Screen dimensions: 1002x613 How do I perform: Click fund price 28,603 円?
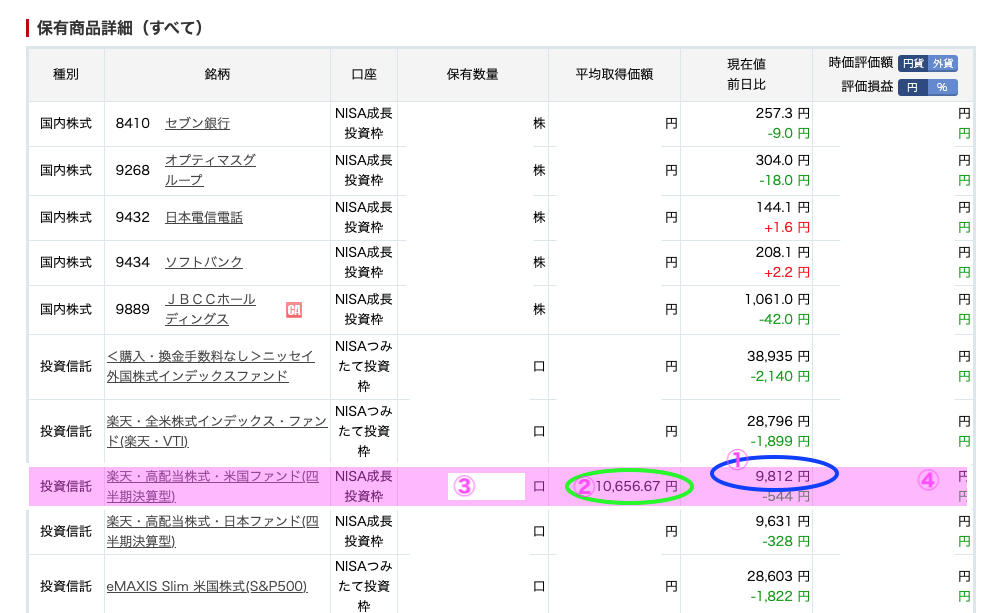[778, 576]
